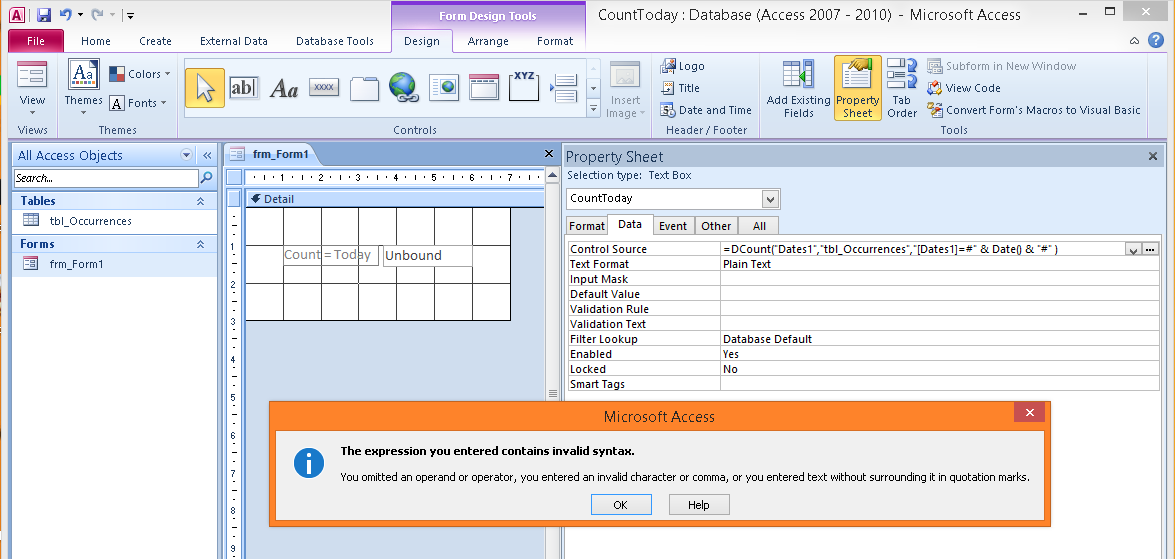Choose the Web Browser control
This screenshot has width=1175, height=559.
tap(444, 88)
